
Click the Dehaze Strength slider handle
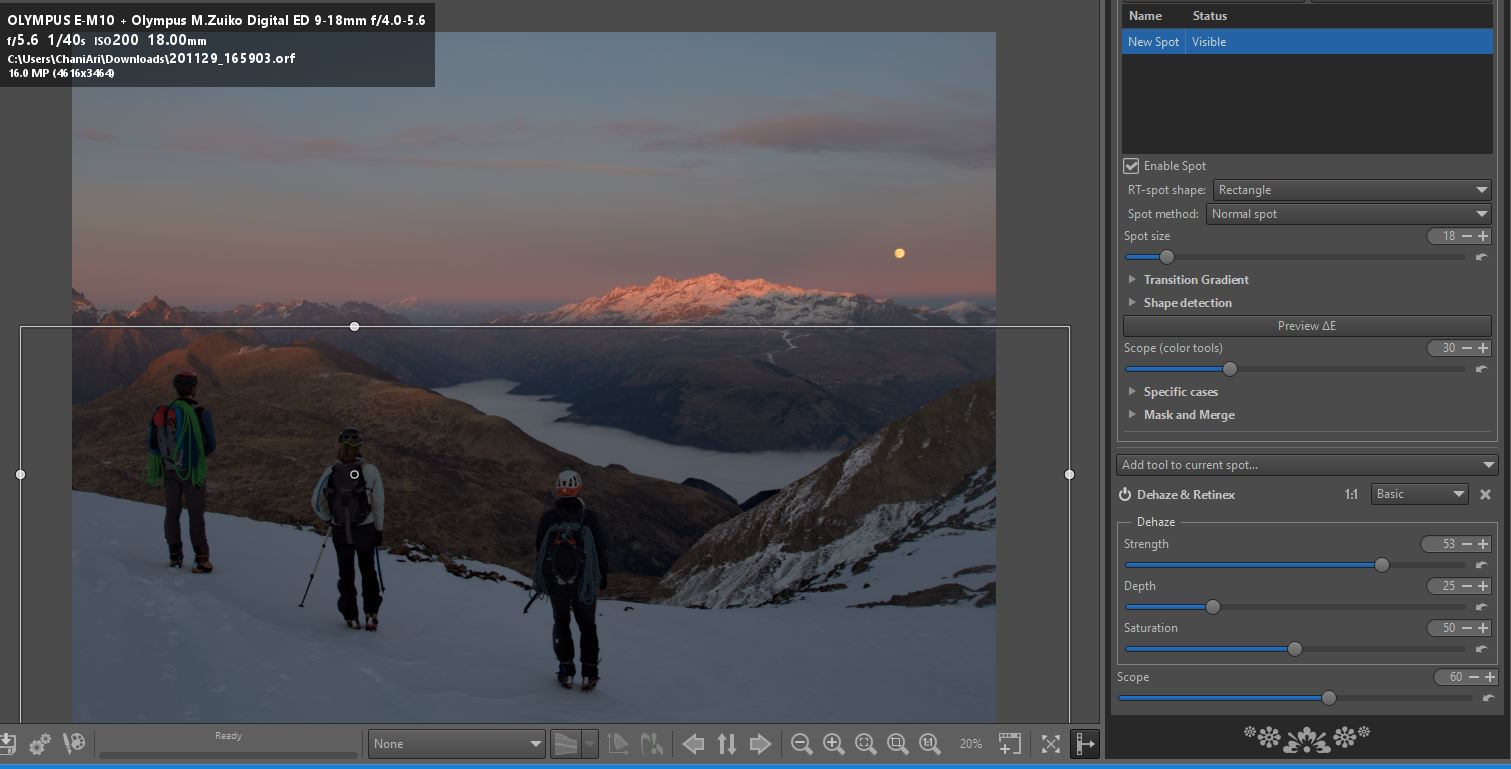tap(1381, 565)
